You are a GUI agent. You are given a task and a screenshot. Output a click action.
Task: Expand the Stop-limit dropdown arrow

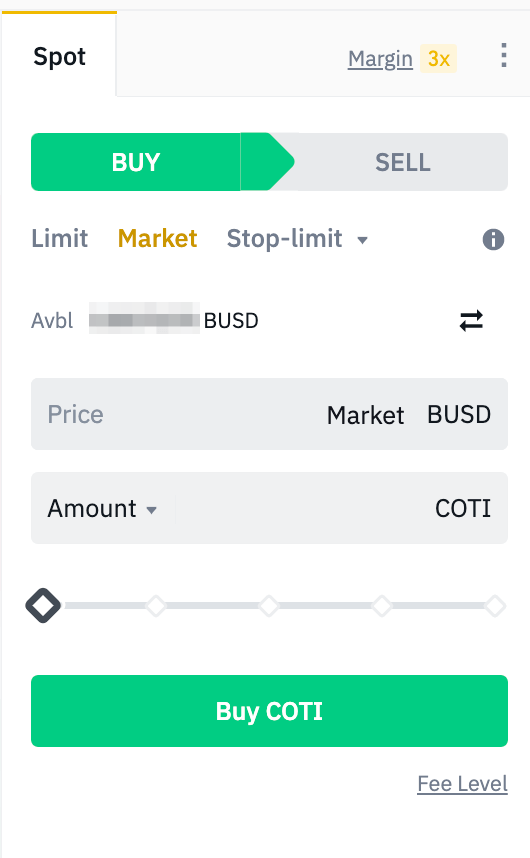(x=362, y=240)
